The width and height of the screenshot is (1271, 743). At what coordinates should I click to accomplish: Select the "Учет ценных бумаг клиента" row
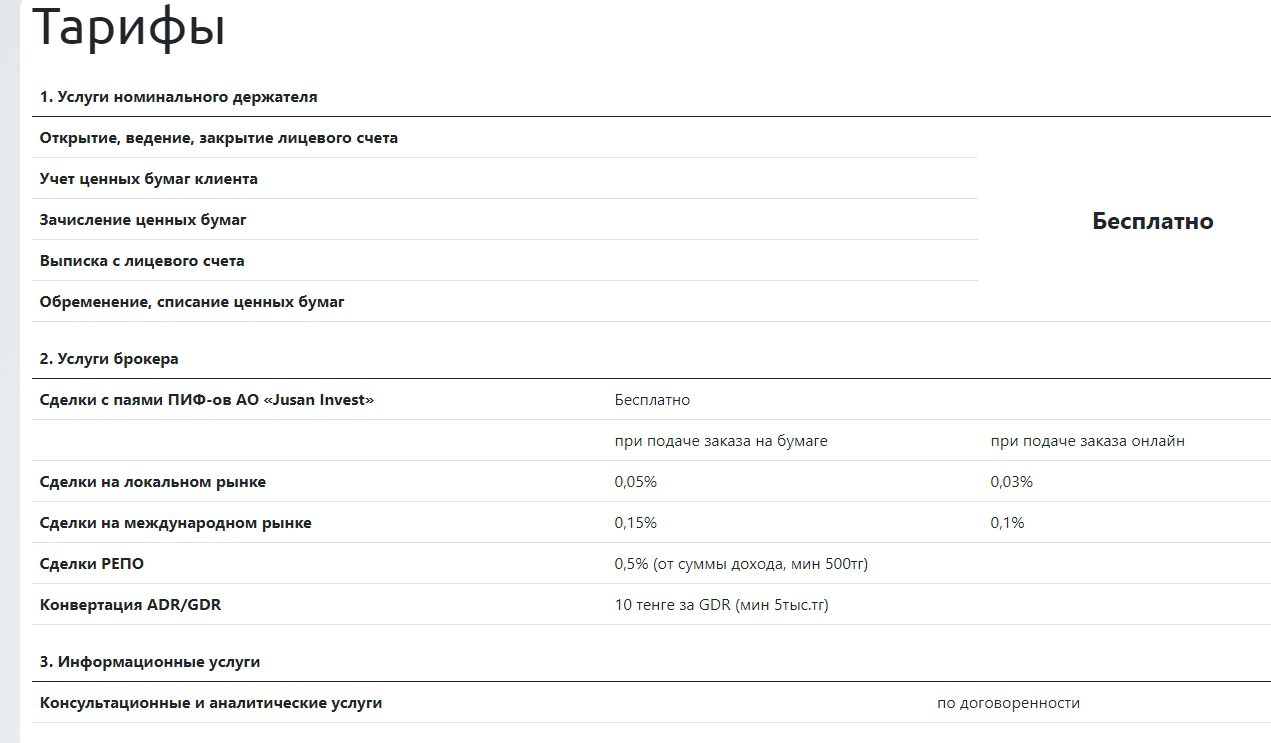coord(148,179)
